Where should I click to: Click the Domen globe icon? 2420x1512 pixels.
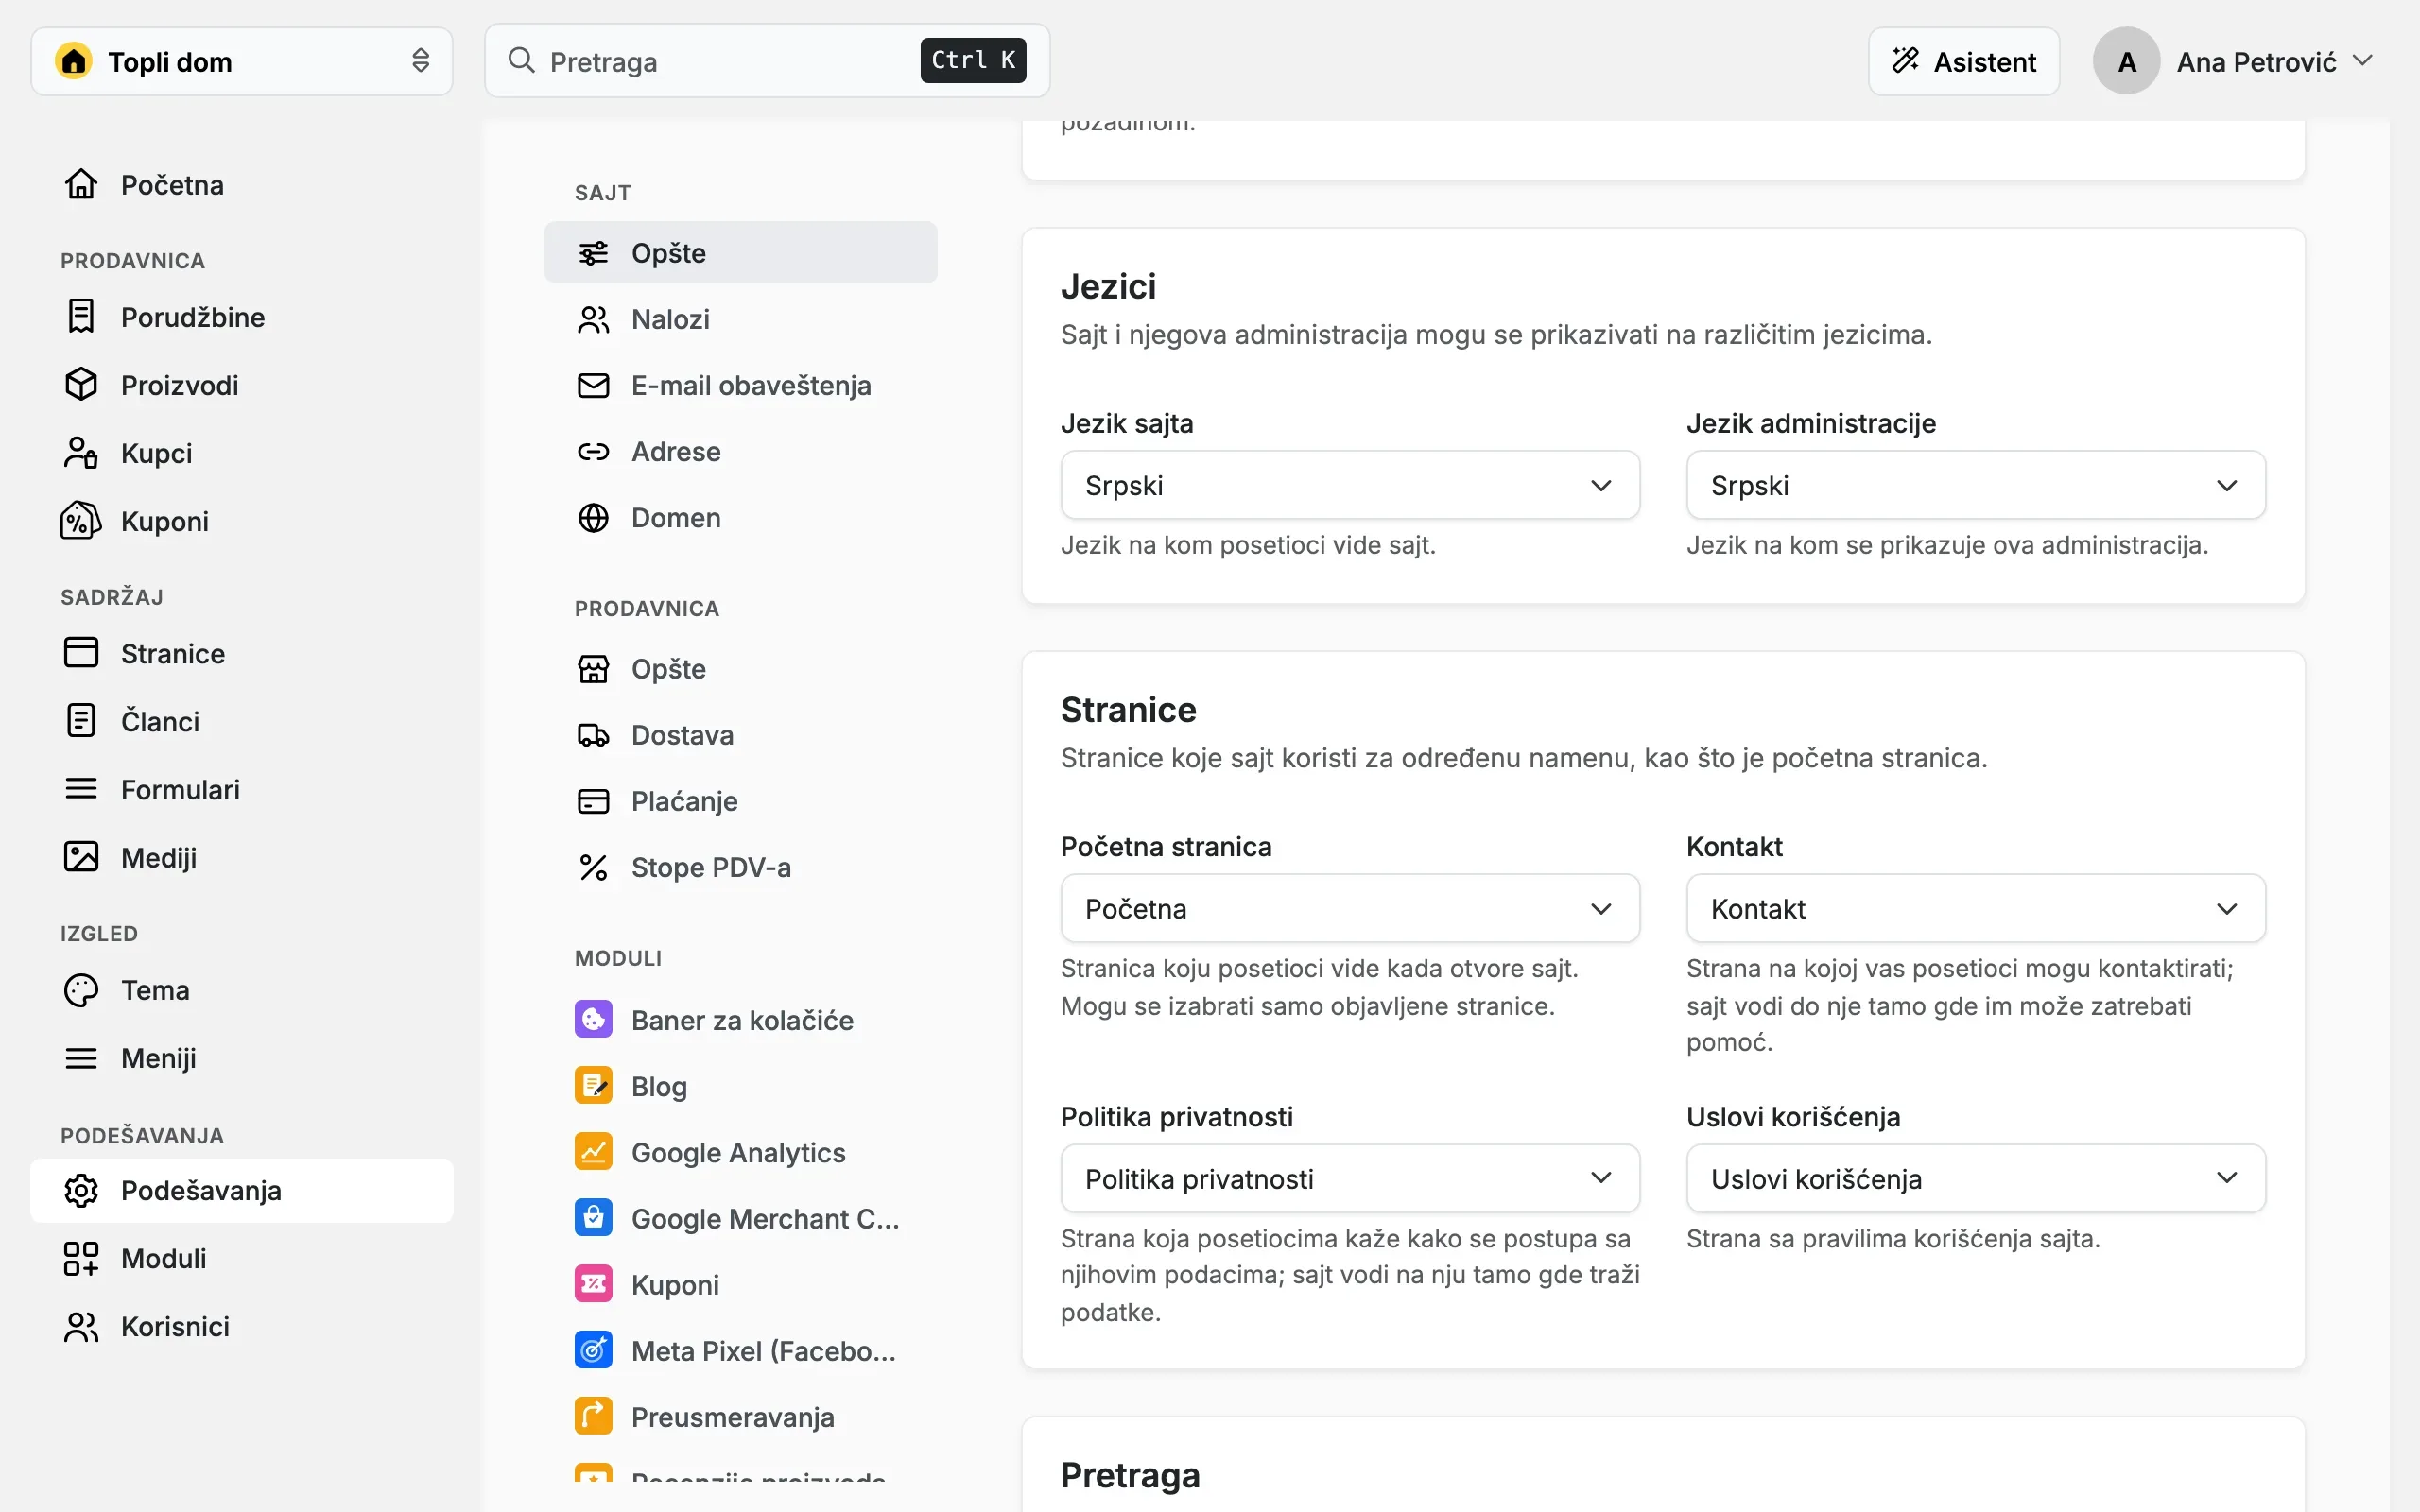(593, 518)
